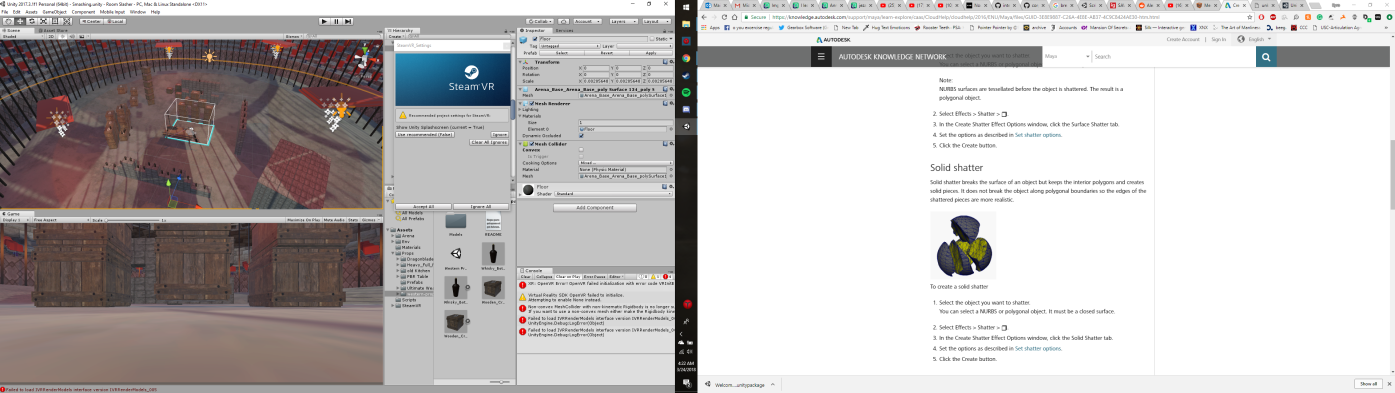
Task: Toggle Floor object active checkbox in Inspector
Action: pyautogui.click(x=535, y=39)
